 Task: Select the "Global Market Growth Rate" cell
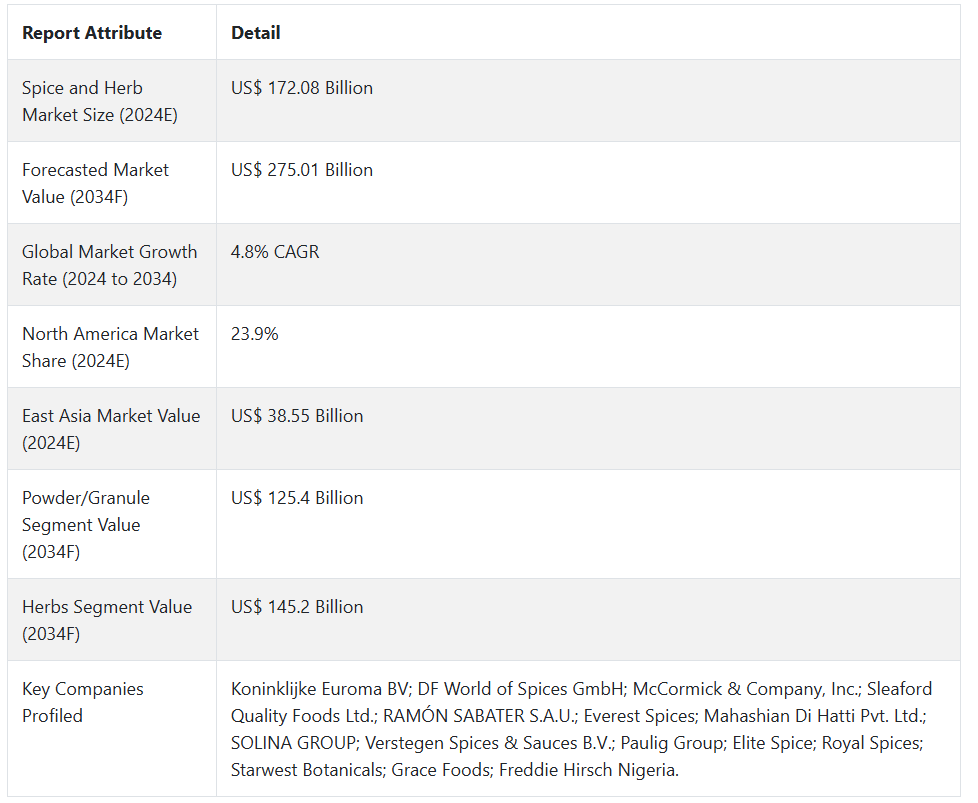[110, 265]
